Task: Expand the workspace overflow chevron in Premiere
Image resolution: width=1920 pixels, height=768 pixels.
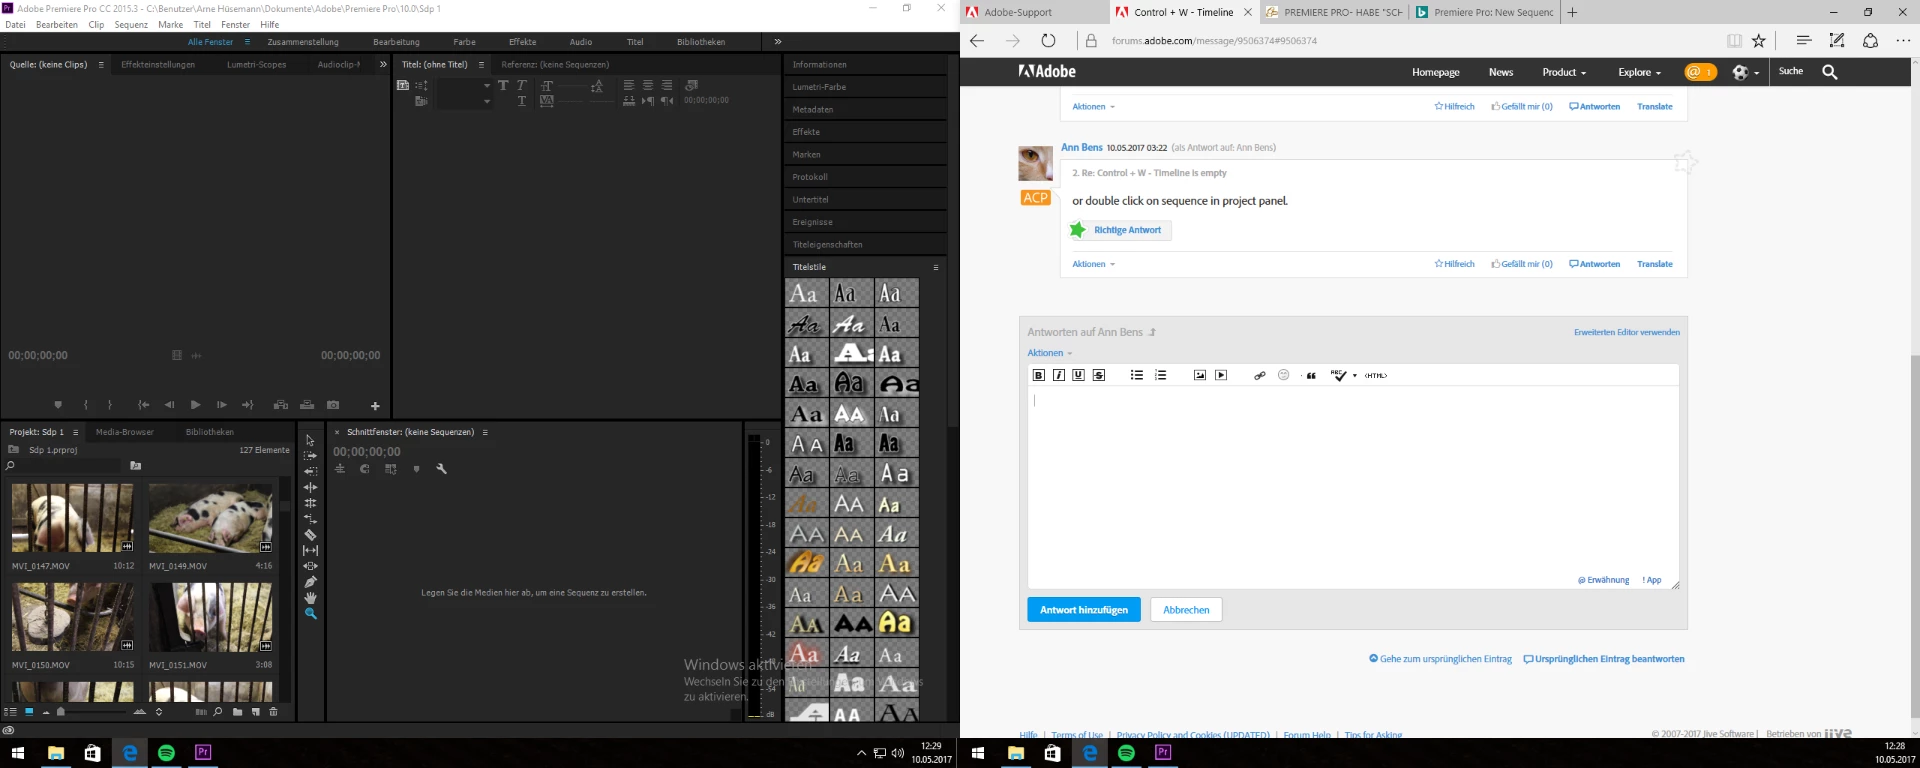Action: tap(778, 42)
